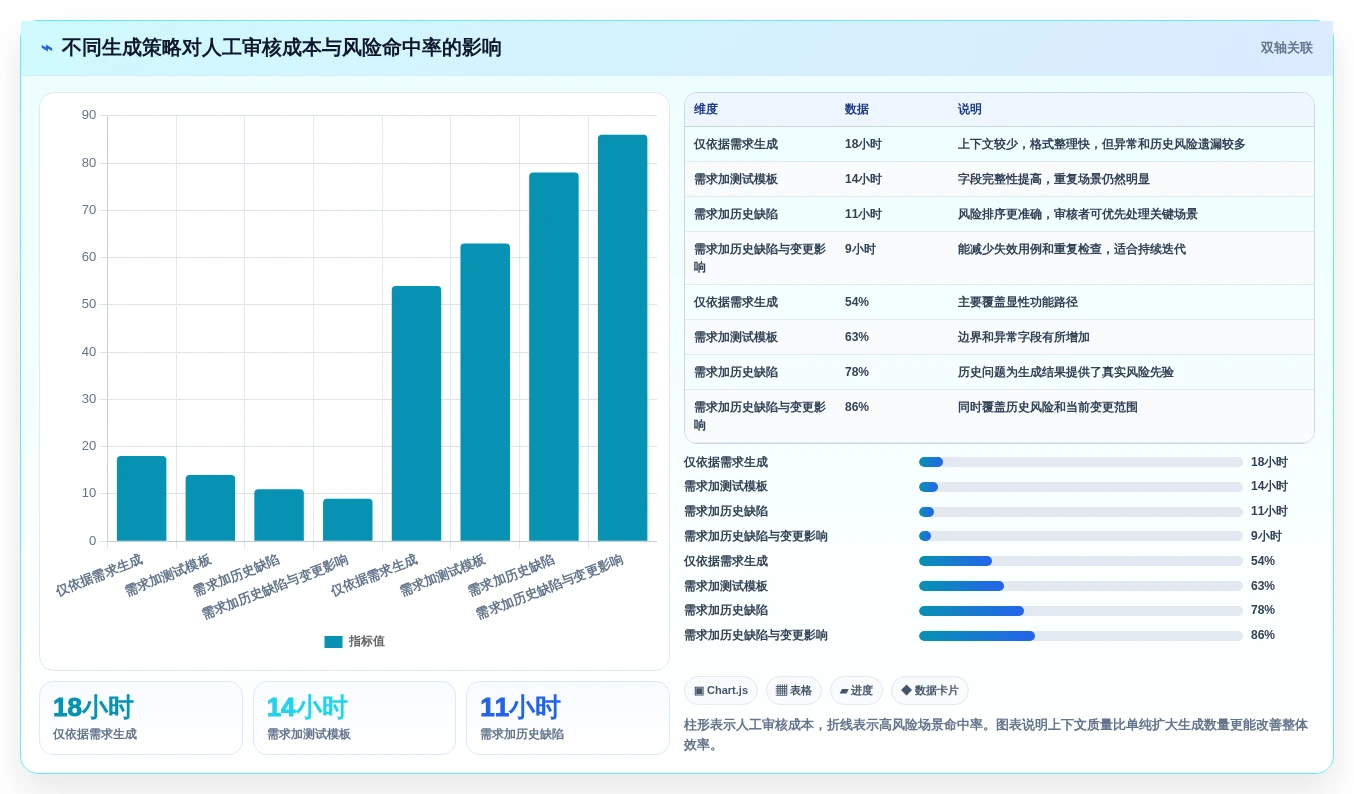The width and height of the screenshot is (1354, 794).
Task: Click the 指标值 legend text
Action: pyautogui.click(x=366, y=642)
